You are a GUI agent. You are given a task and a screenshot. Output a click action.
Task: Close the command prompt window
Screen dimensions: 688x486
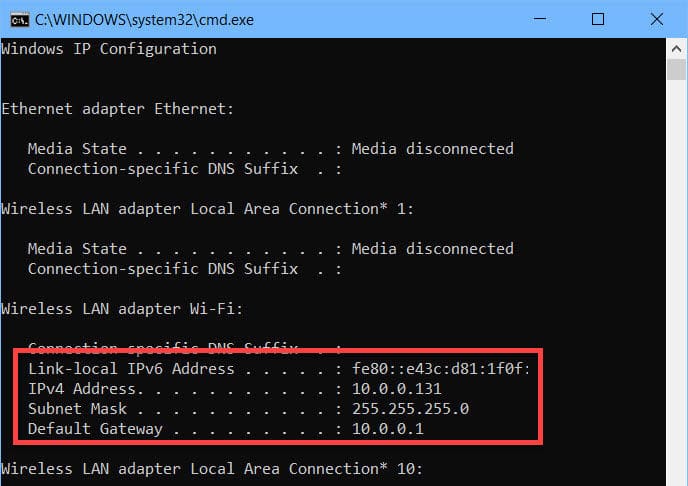point(656,19)
